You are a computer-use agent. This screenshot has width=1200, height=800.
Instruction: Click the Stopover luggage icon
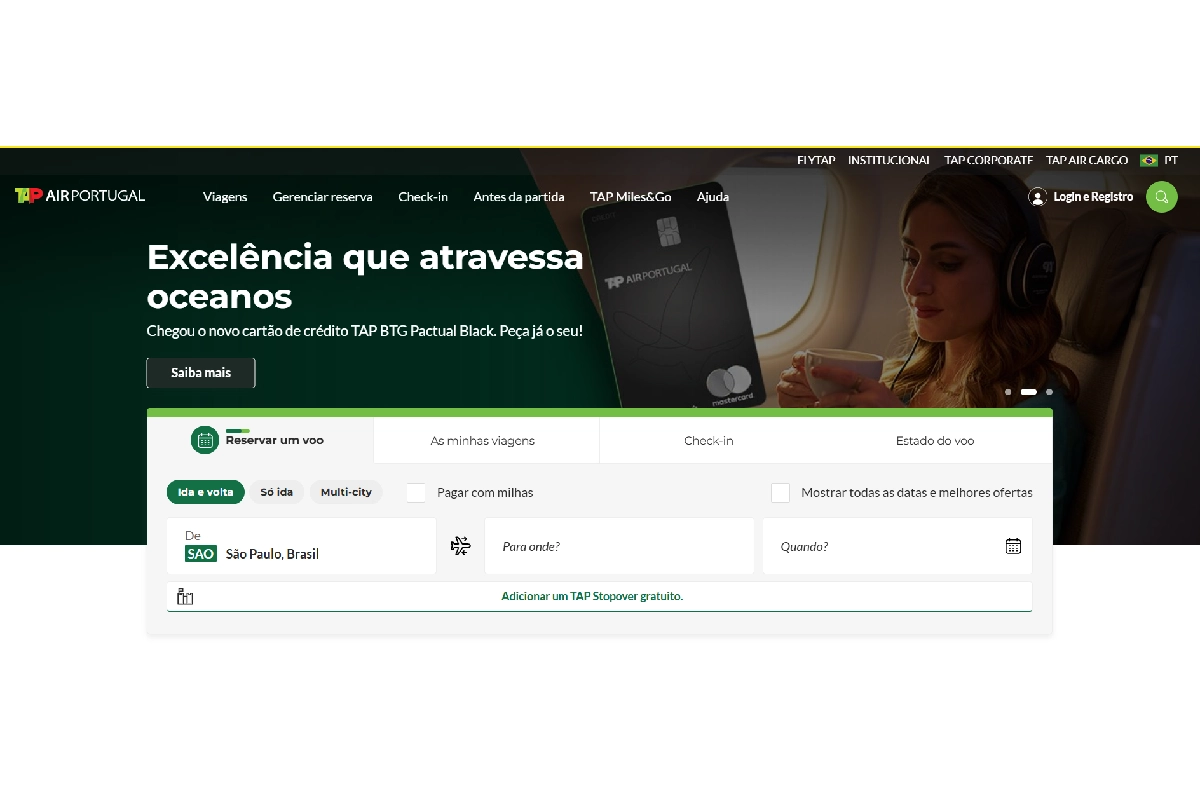click(185, 597)
